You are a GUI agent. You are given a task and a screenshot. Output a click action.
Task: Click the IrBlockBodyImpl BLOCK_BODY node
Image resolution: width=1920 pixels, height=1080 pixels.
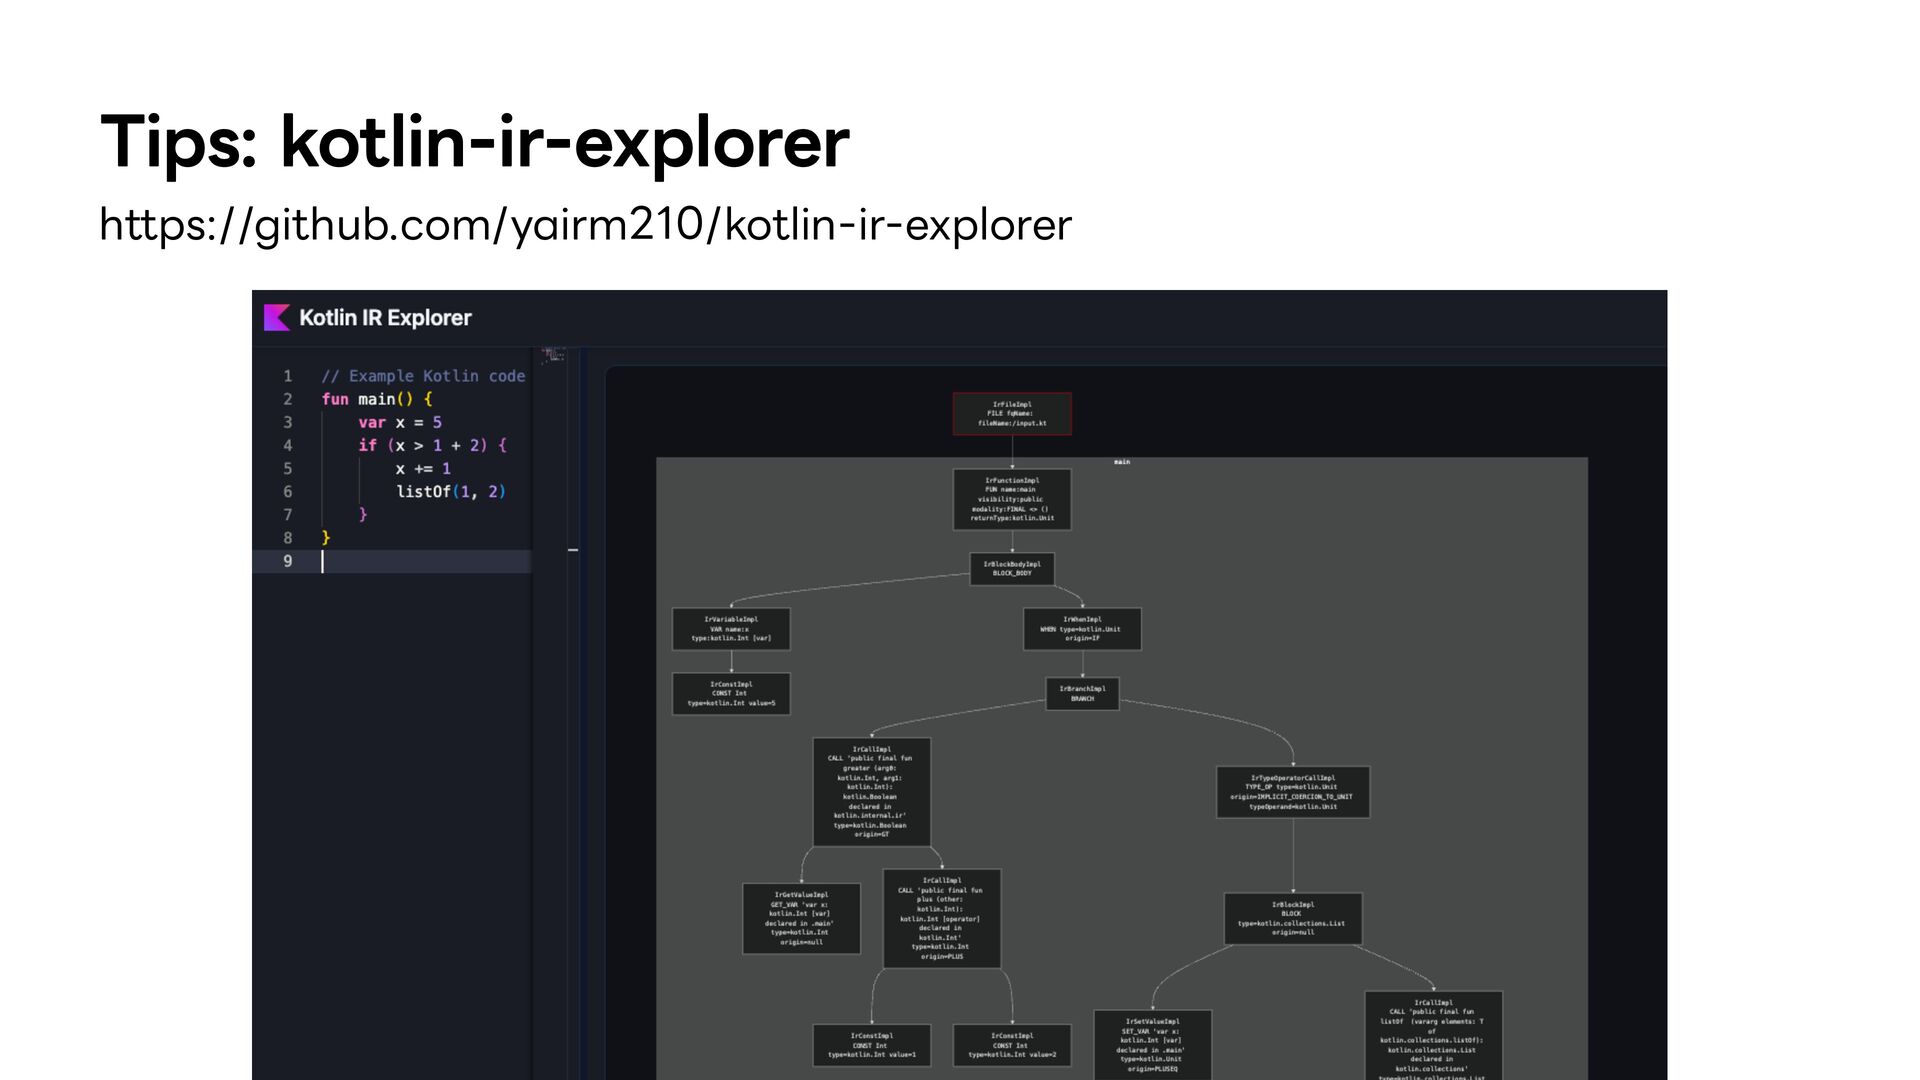(1012, 569)
